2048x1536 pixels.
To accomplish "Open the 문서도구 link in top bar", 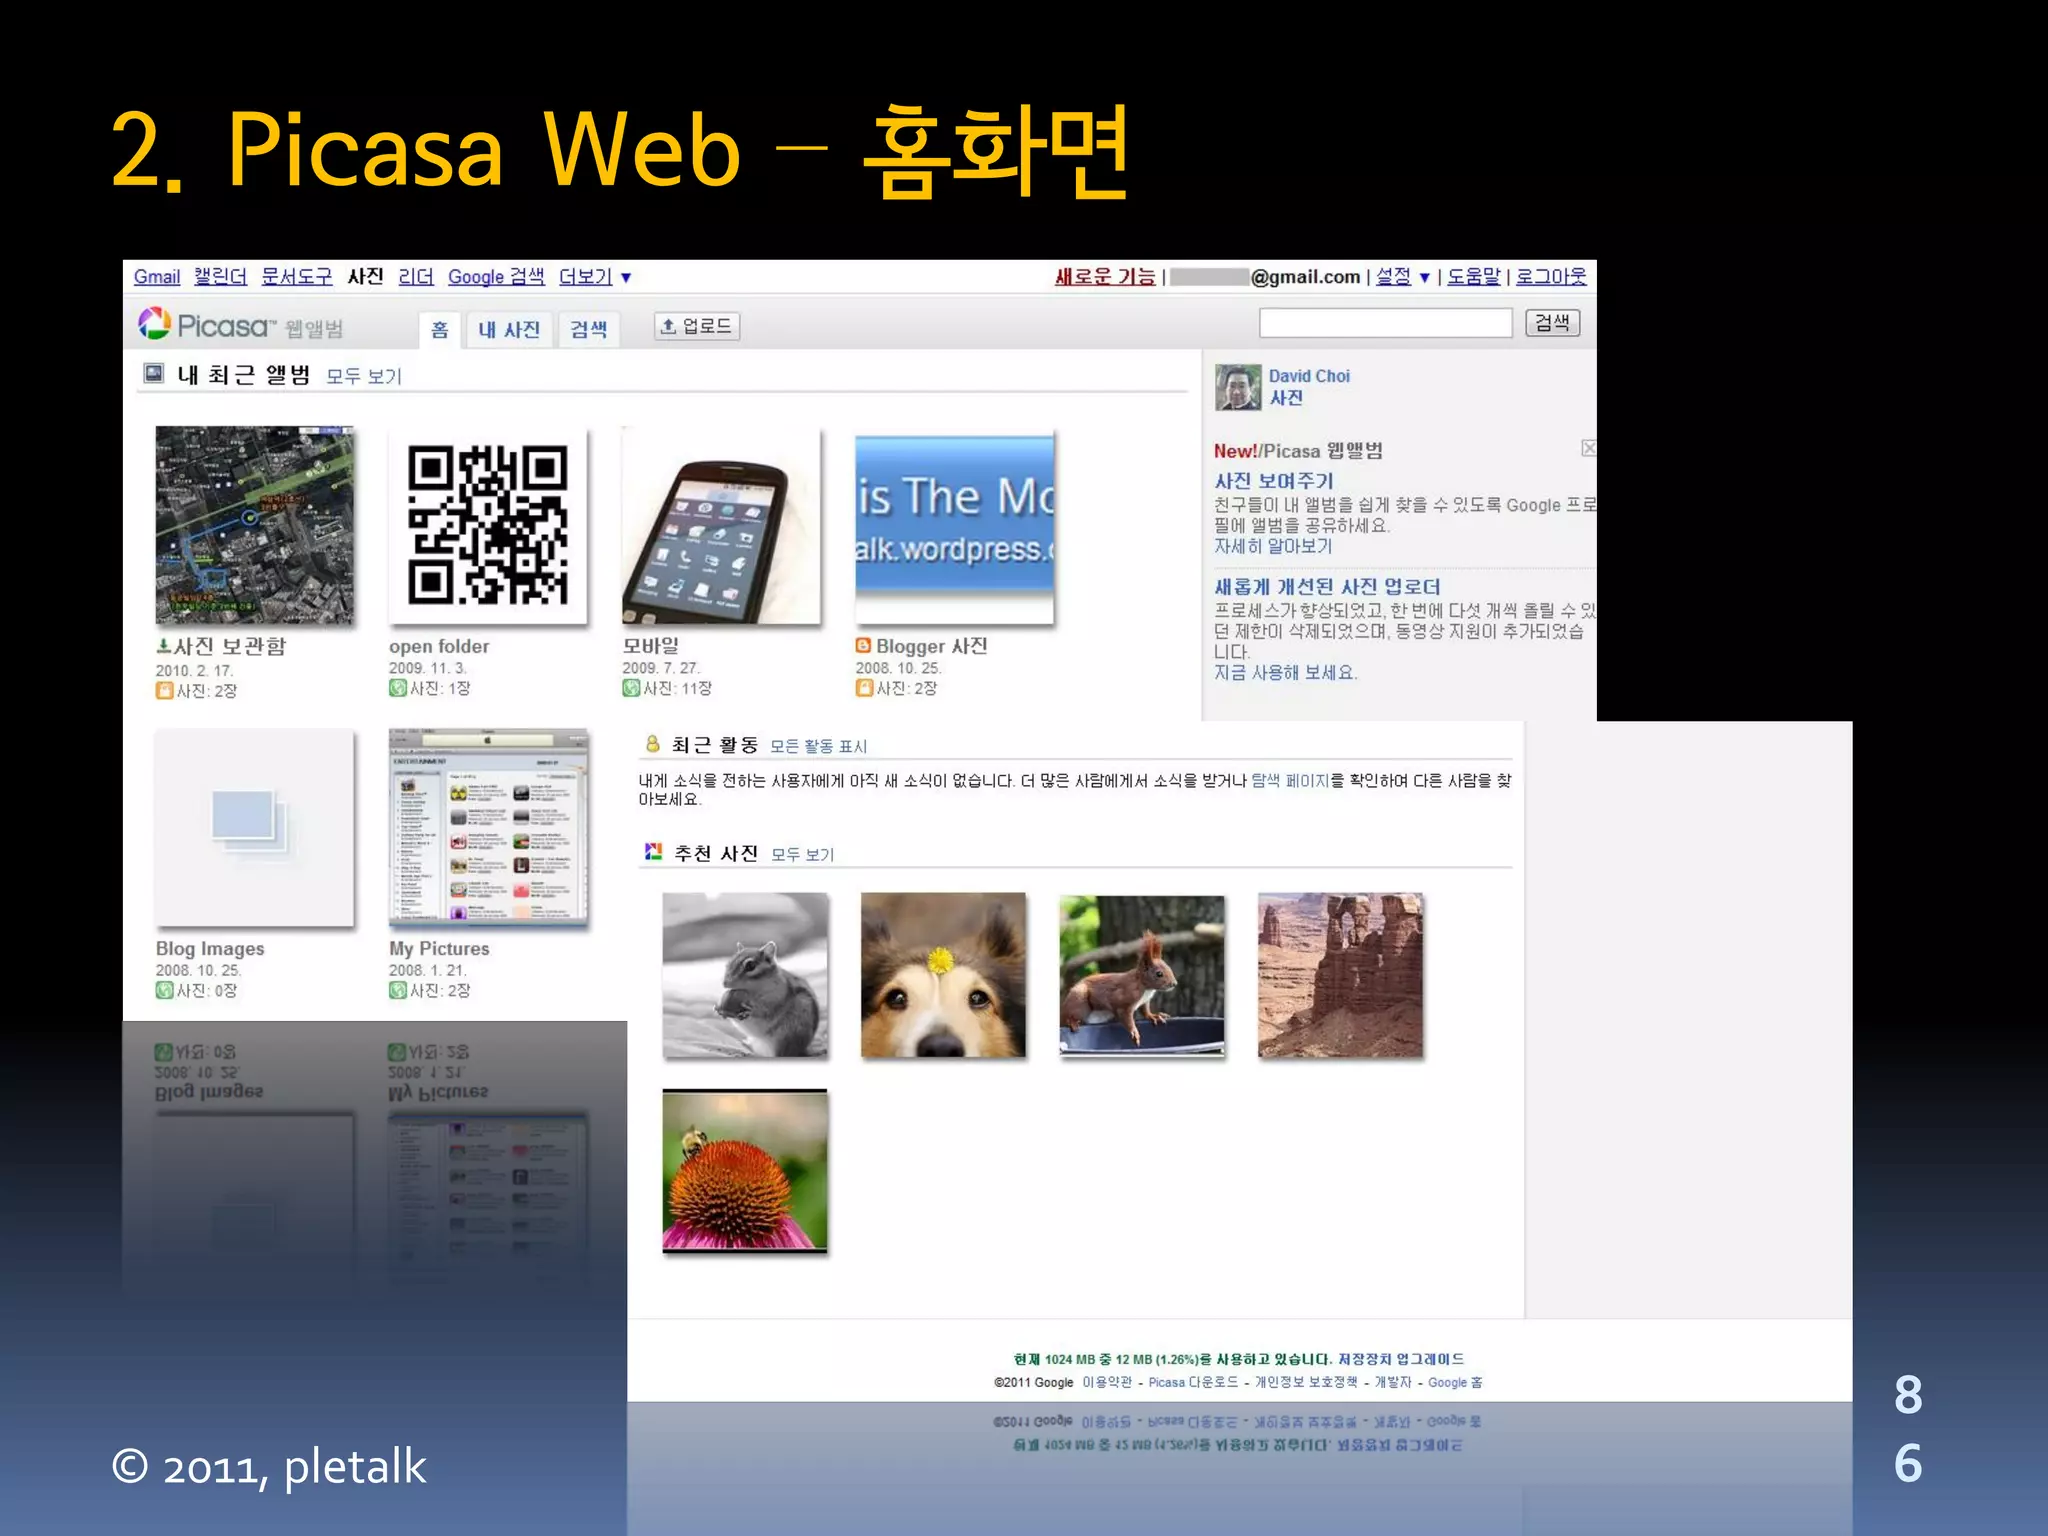I will pyautogui.click(x=296, y=277).
